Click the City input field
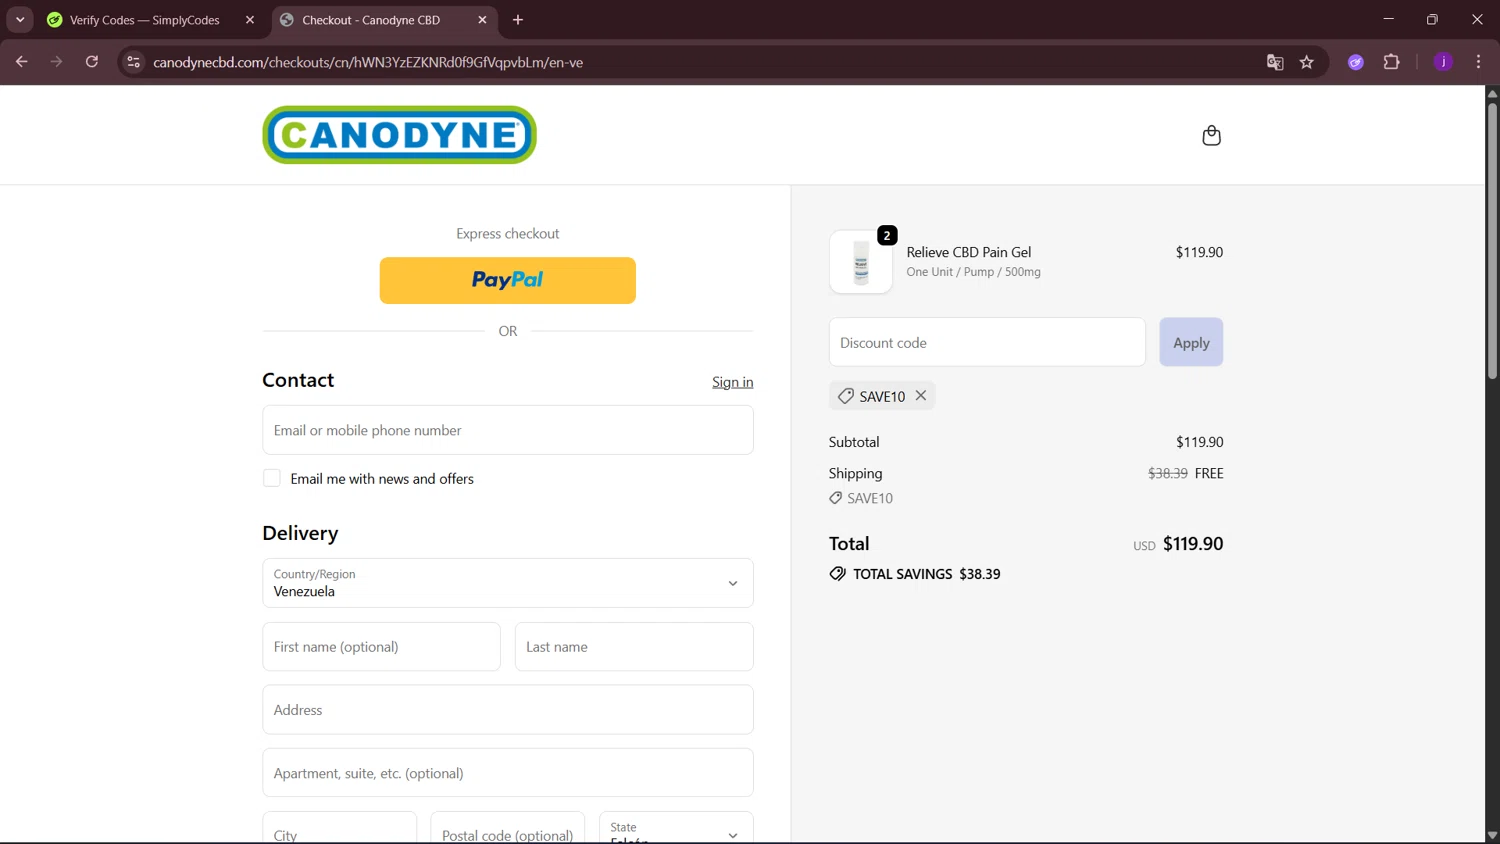Screen dimensions: 1500x844 (339, 828)
